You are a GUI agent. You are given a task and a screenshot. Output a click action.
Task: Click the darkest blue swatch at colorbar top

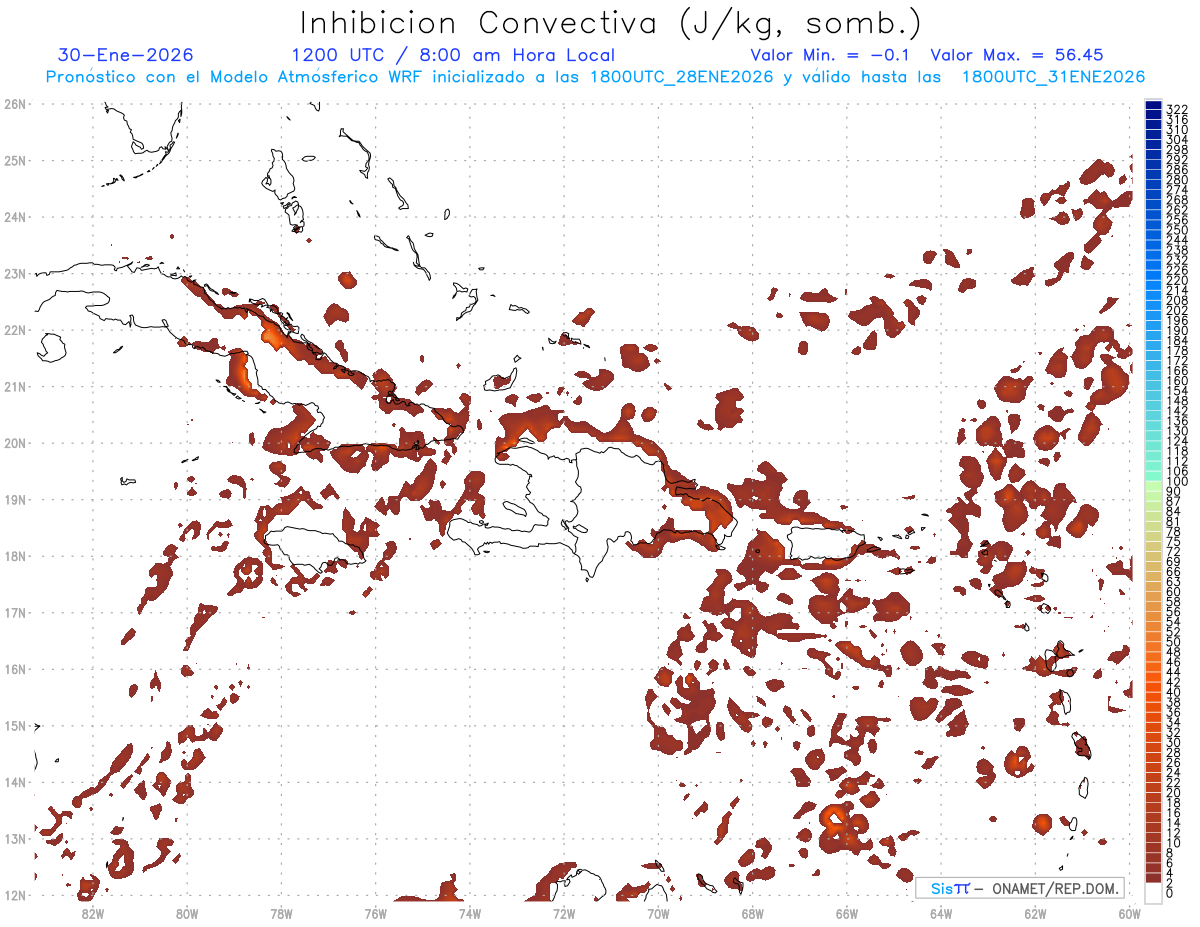(1153, 105)
